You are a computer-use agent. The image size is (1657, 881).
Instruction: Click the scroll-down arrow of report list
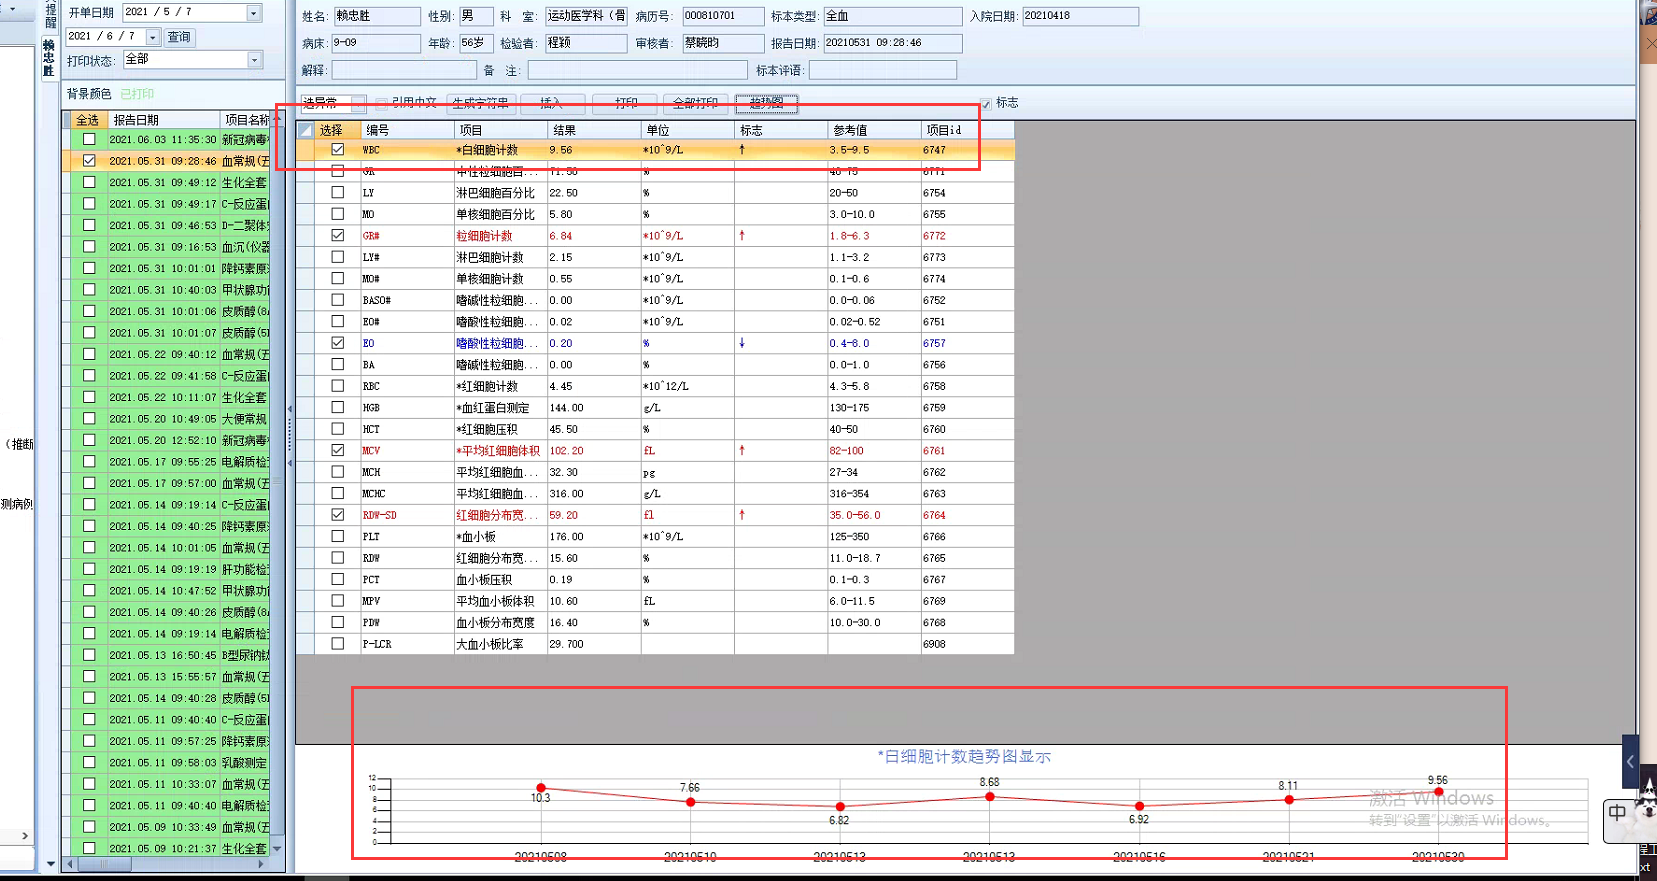click(277, 849)
